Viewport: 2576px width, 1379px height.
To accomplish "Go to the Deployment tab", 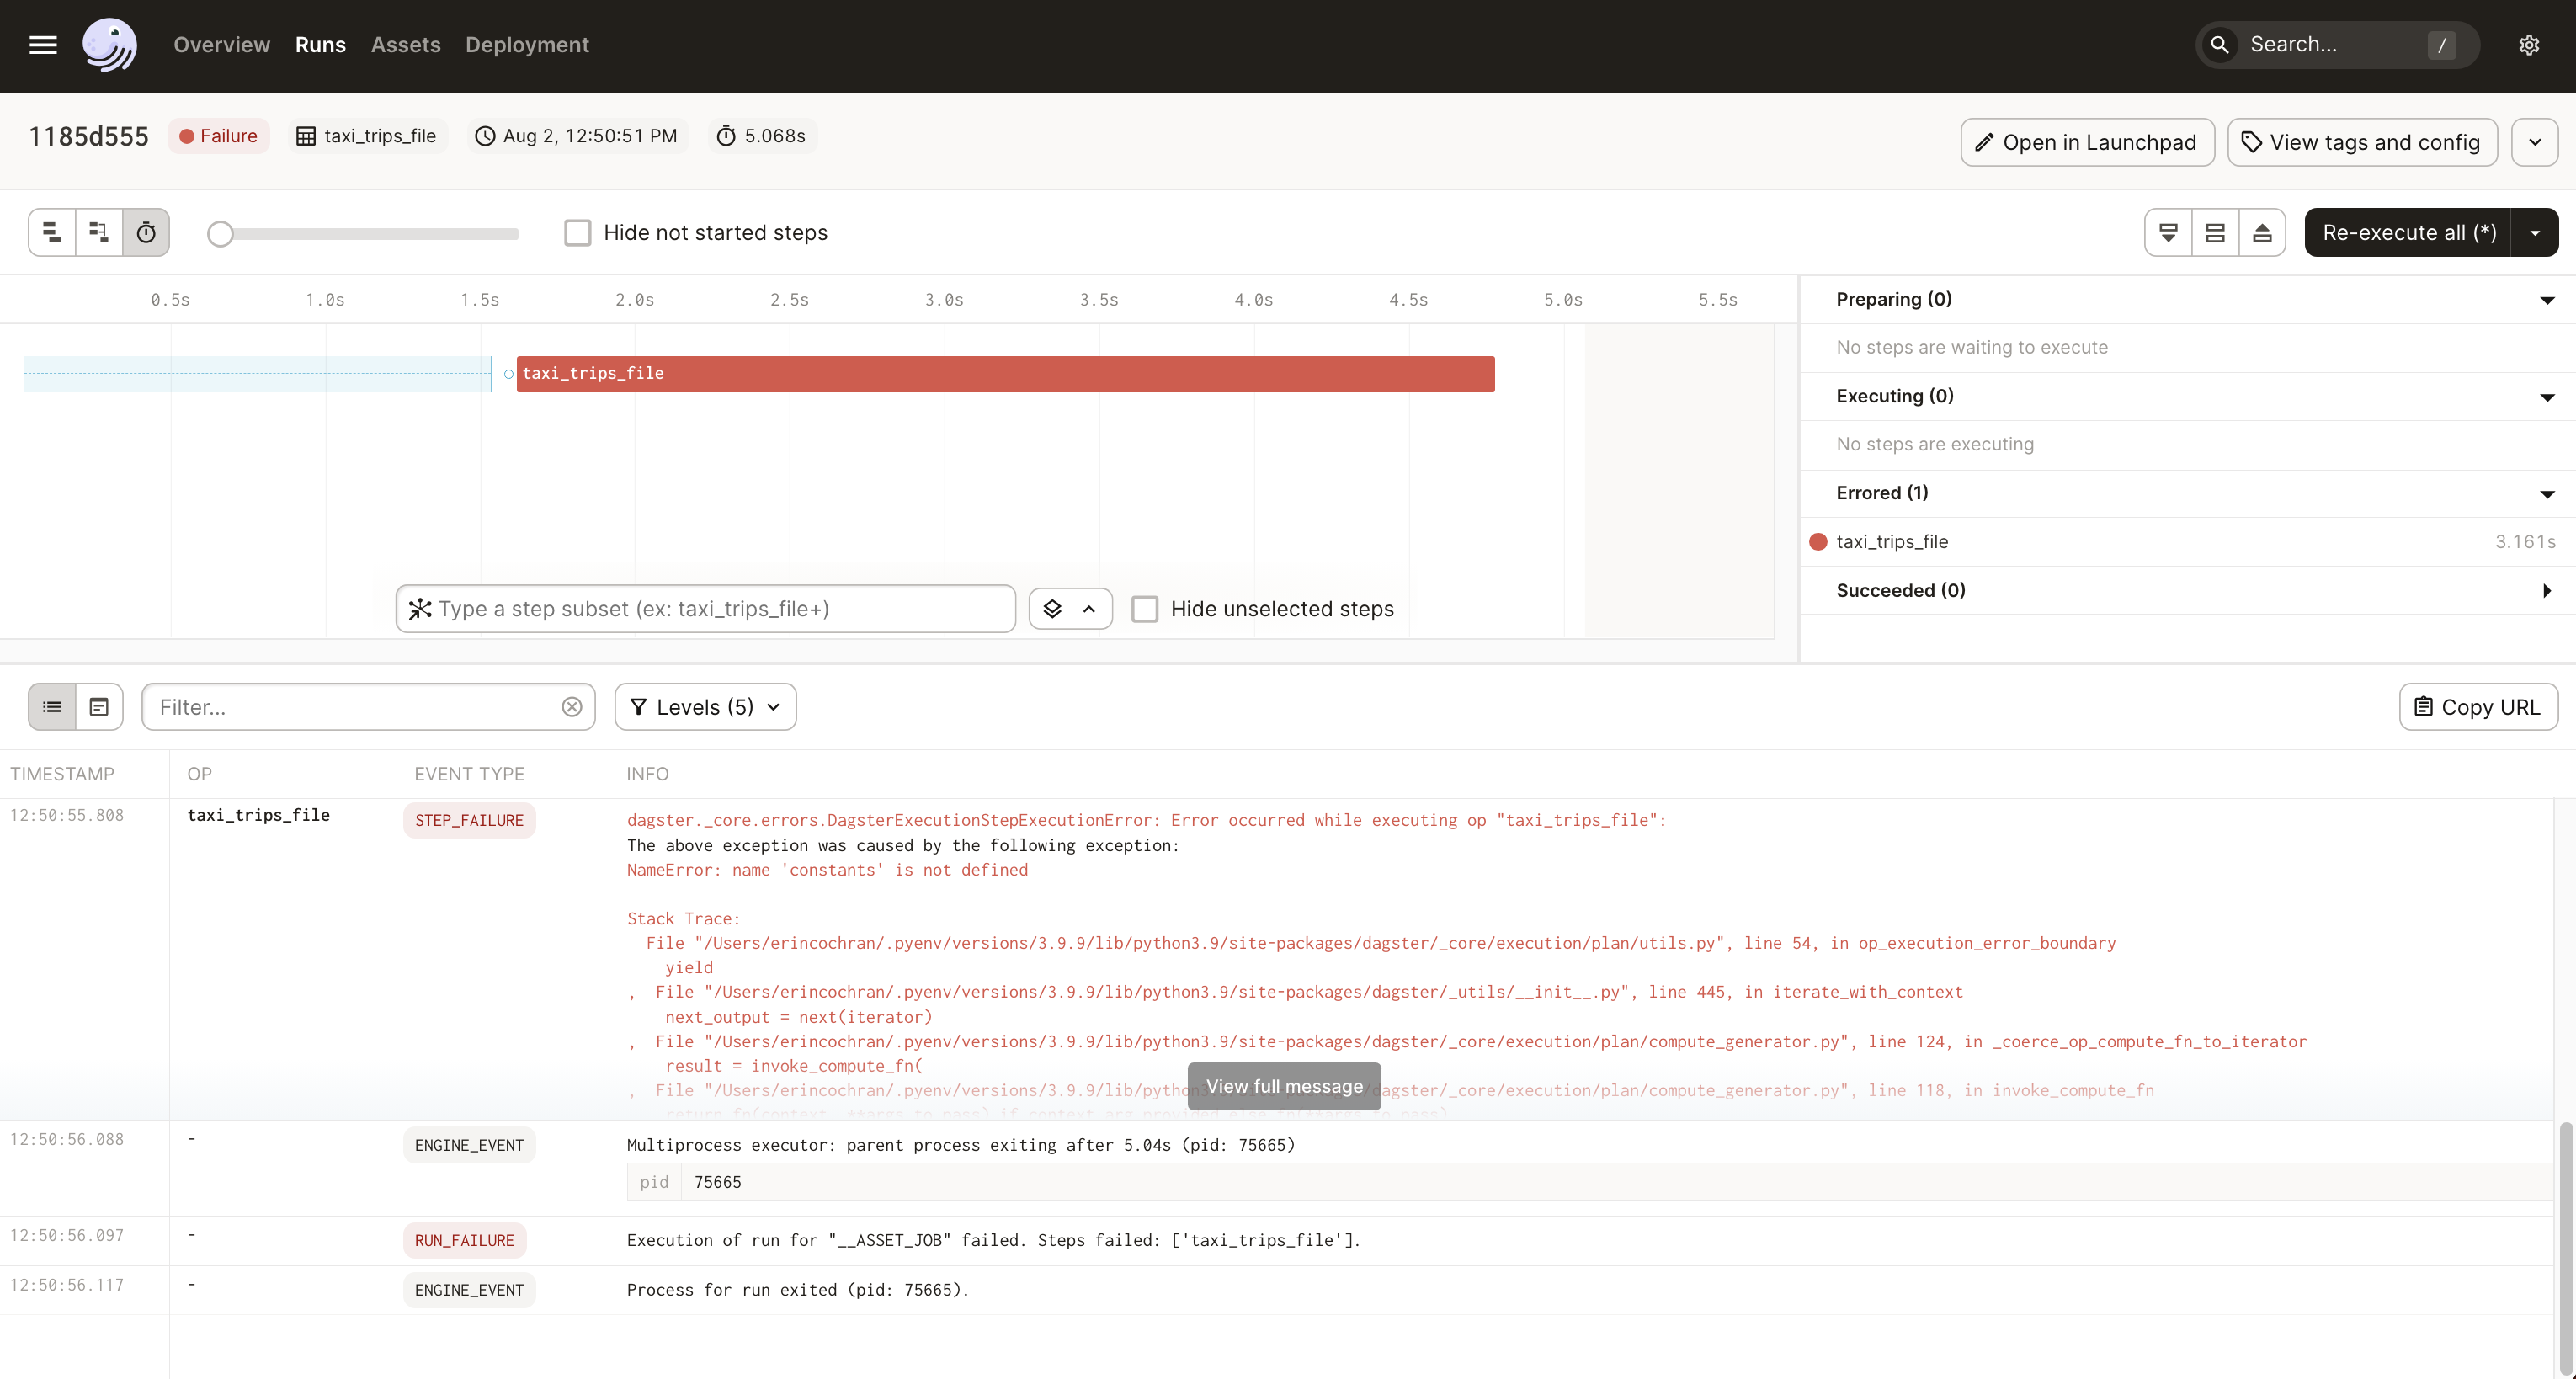I will click(527, 45).
